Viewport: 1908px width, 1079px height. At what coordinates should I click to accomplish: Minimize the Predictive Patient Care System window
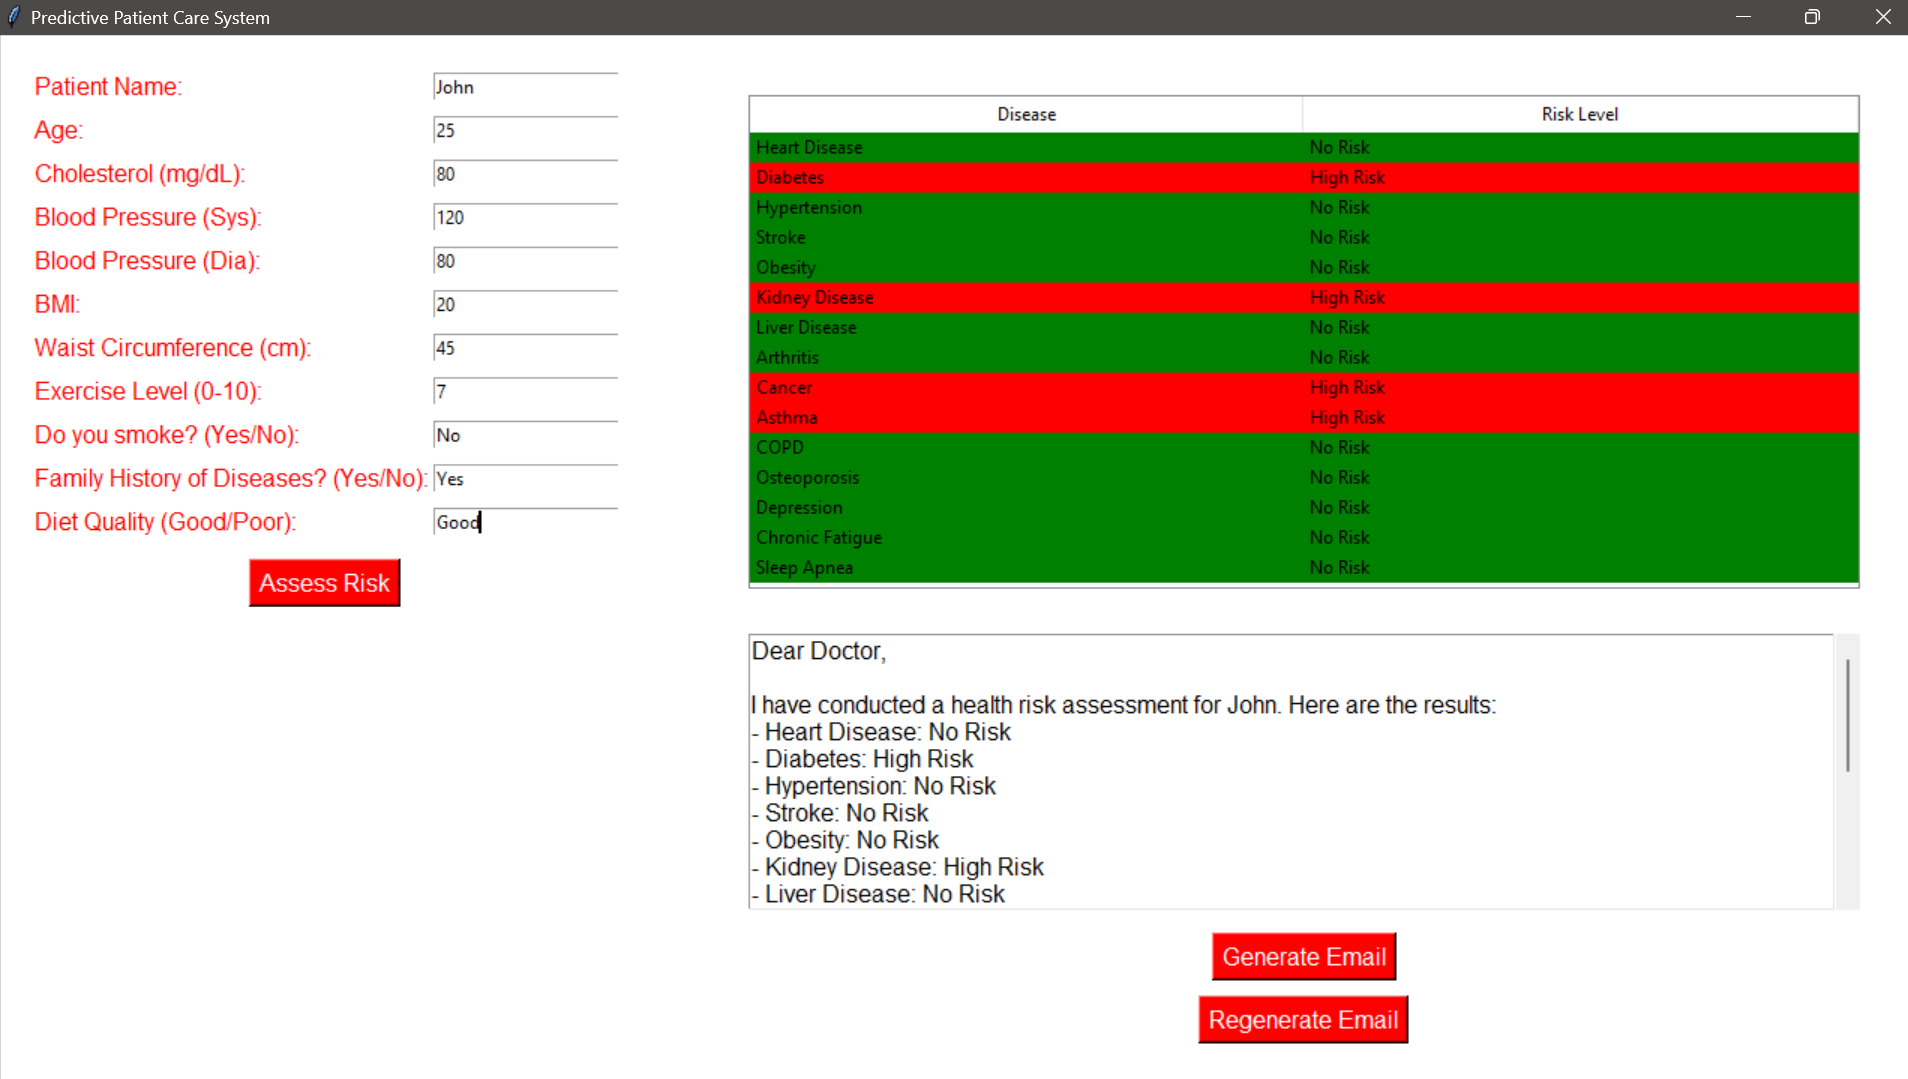(x=1743, y=17)
